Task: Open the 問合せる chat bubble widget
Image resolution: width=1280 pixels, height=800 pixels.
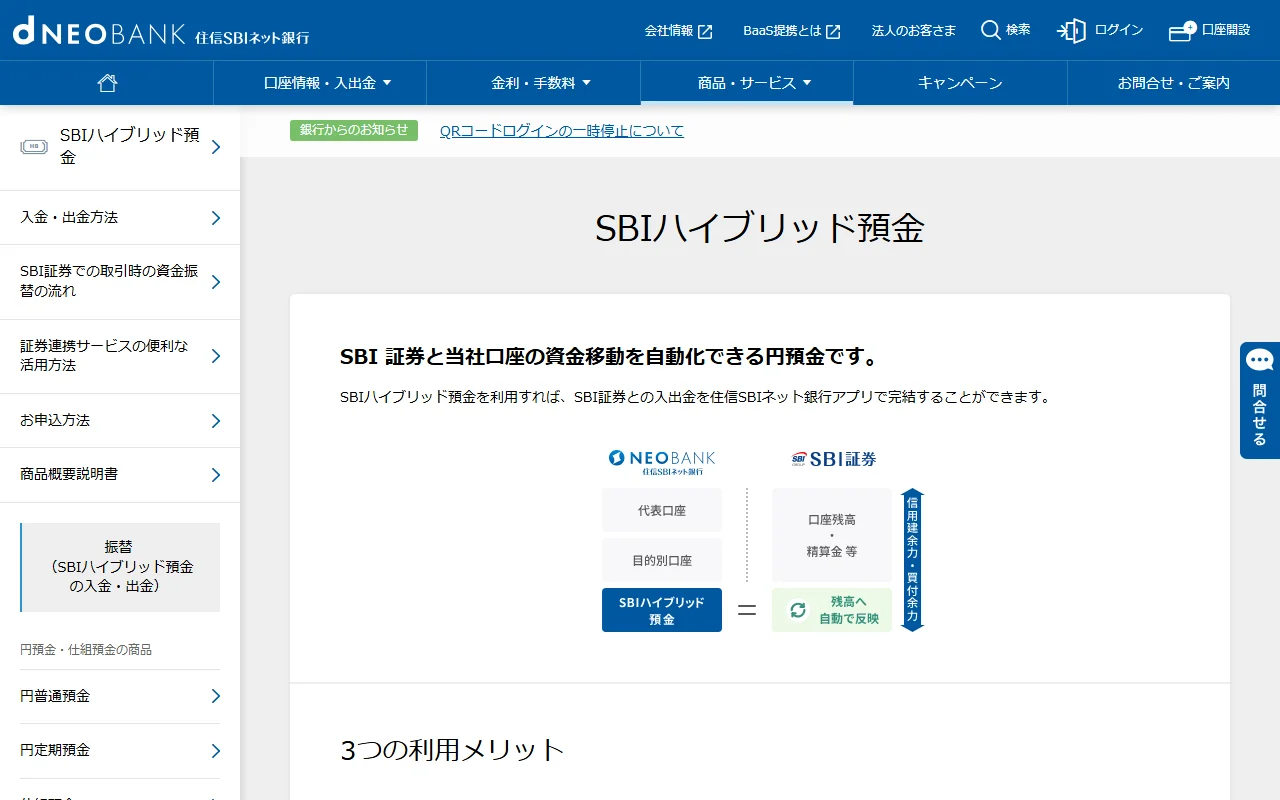Action: pyautogui.click(x=1260, y=400)
